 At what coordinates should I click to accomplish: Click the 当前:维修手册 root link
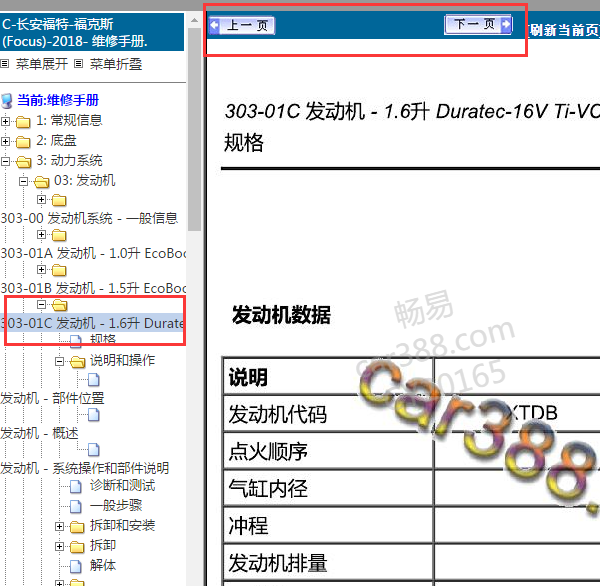tap(58, 100)
